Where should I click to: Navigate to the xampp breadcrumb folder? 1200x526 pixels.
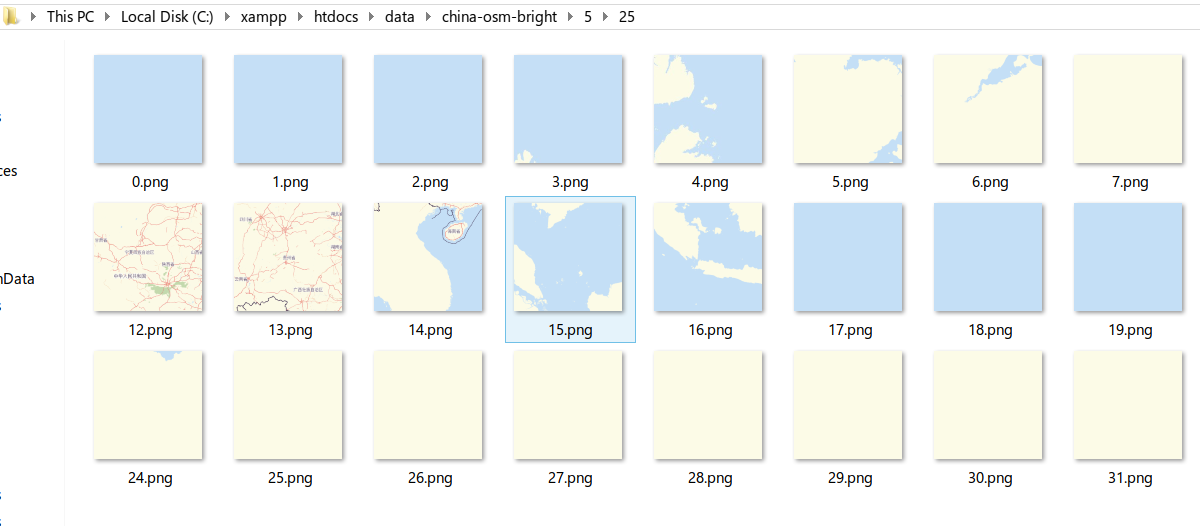pyautogui.click(x=261, y=17)
